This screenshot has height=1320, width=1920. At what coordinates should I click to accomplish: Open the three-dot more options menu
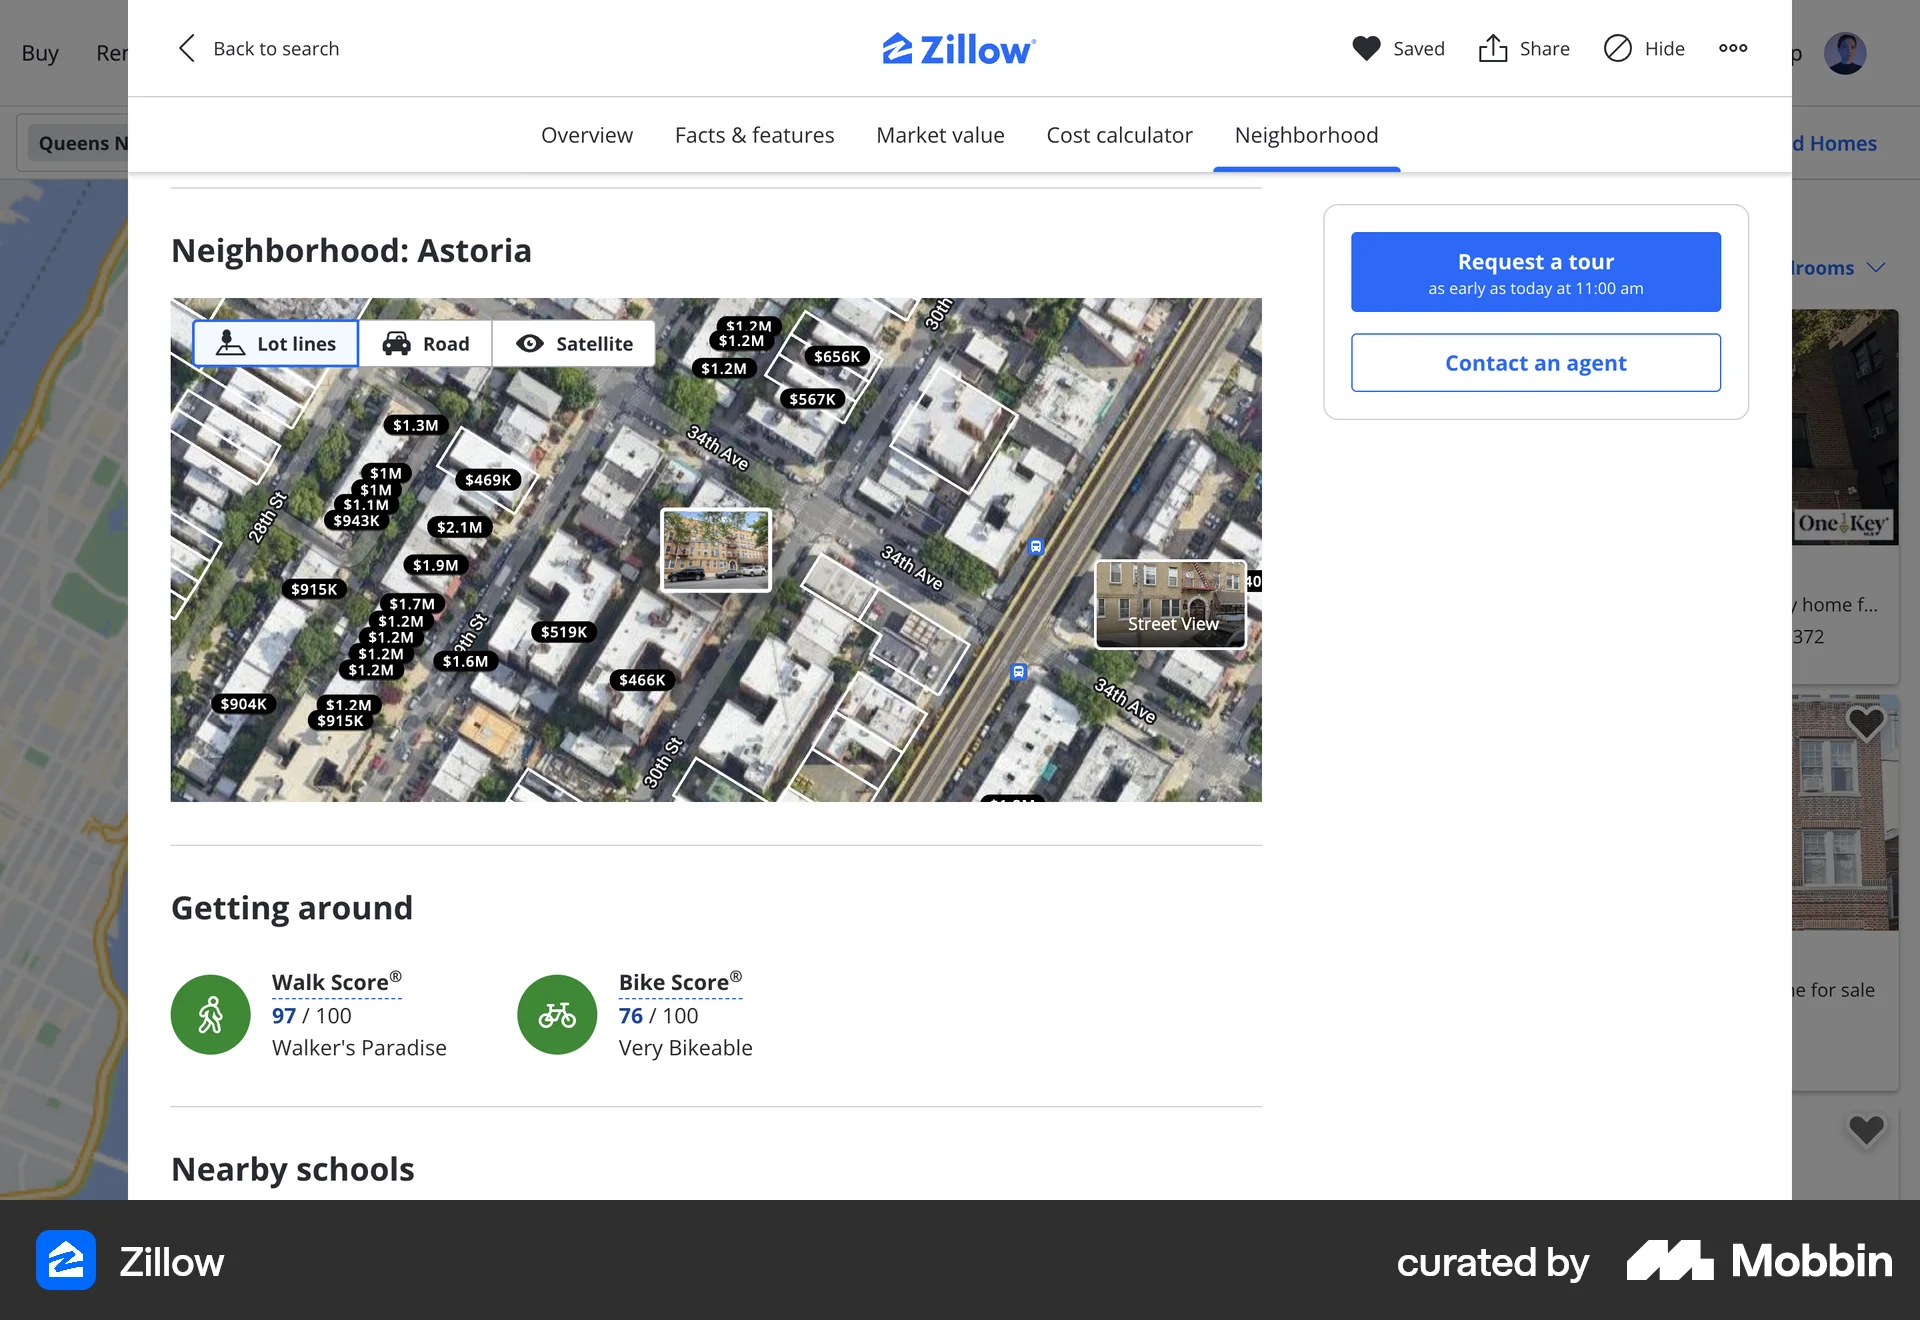coord(1732,48)
